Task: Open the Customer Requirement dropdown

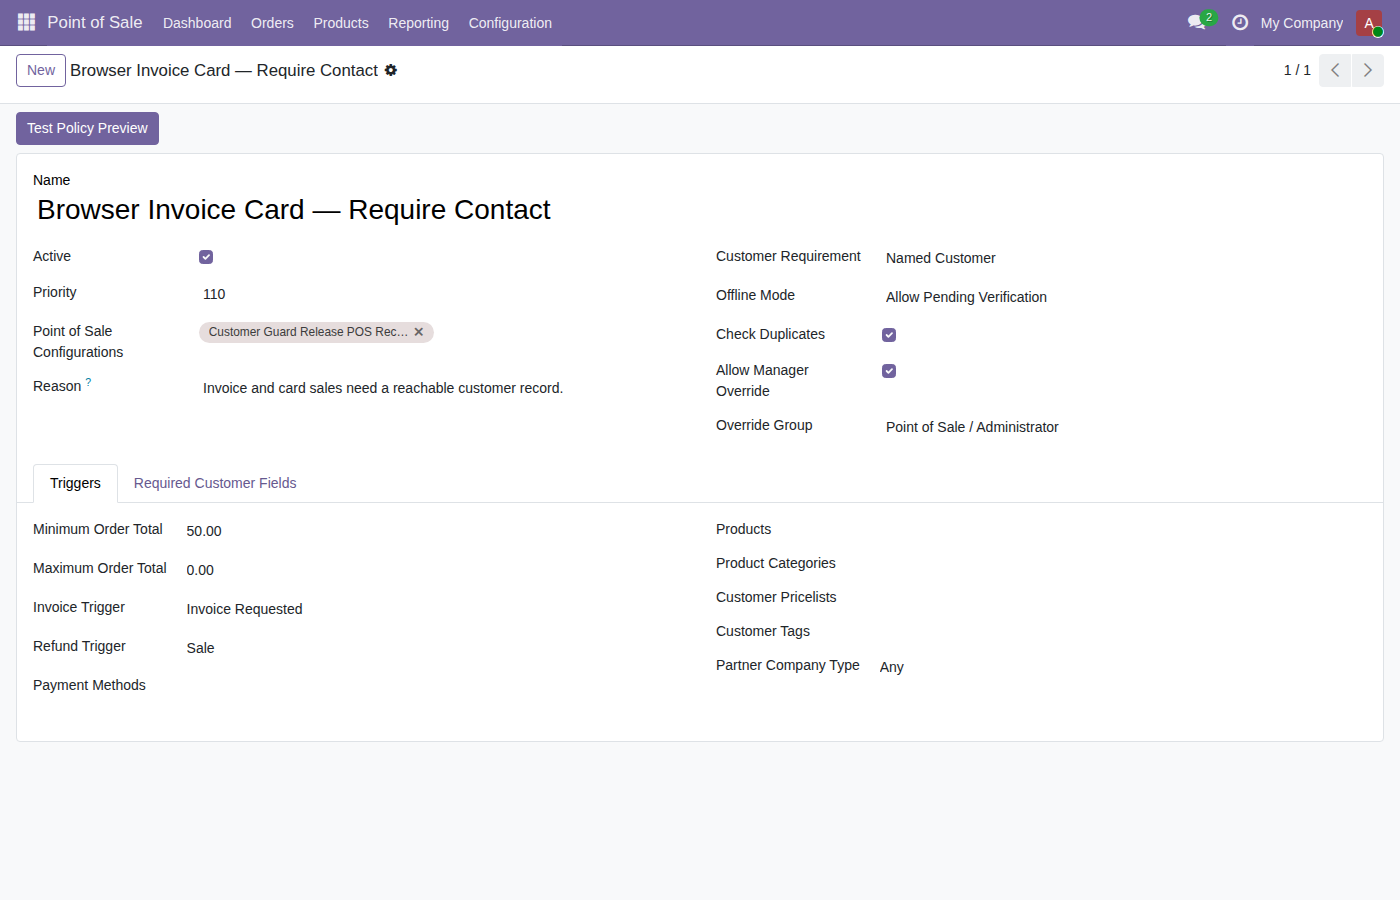Action: 1125,258
